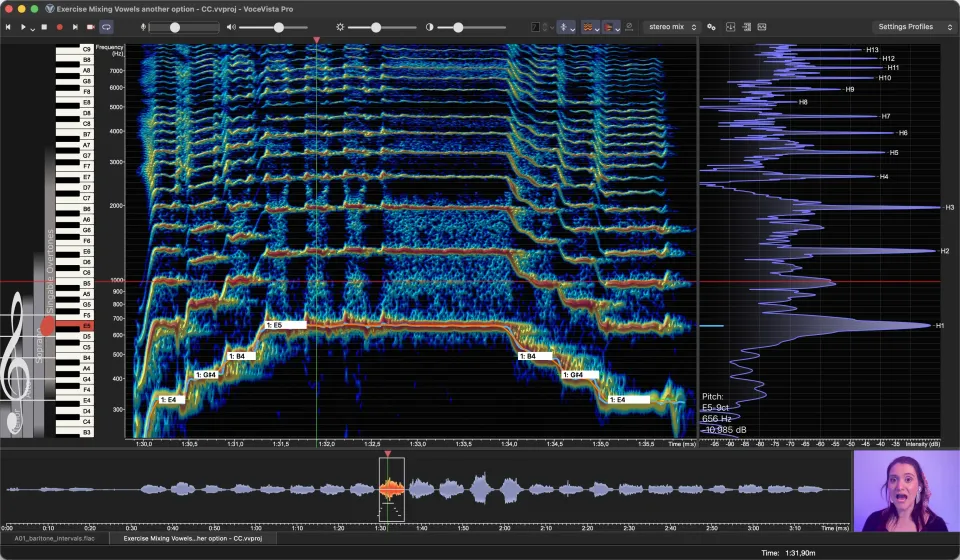The width and height of the screenshot is (960, 560).
Task: Click the image snapshot toolbar icon
Action: tap(762, 27)
